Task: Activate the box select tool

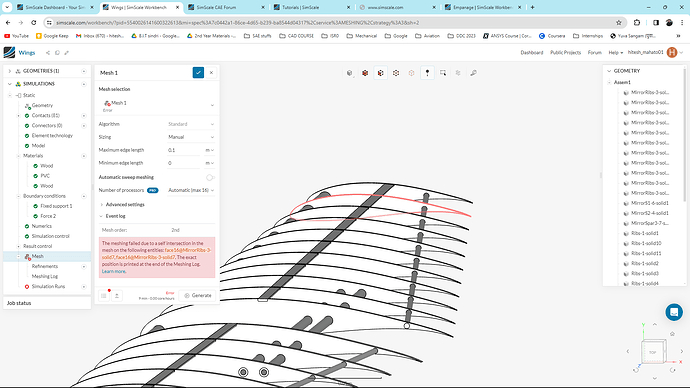Action: 443,73
